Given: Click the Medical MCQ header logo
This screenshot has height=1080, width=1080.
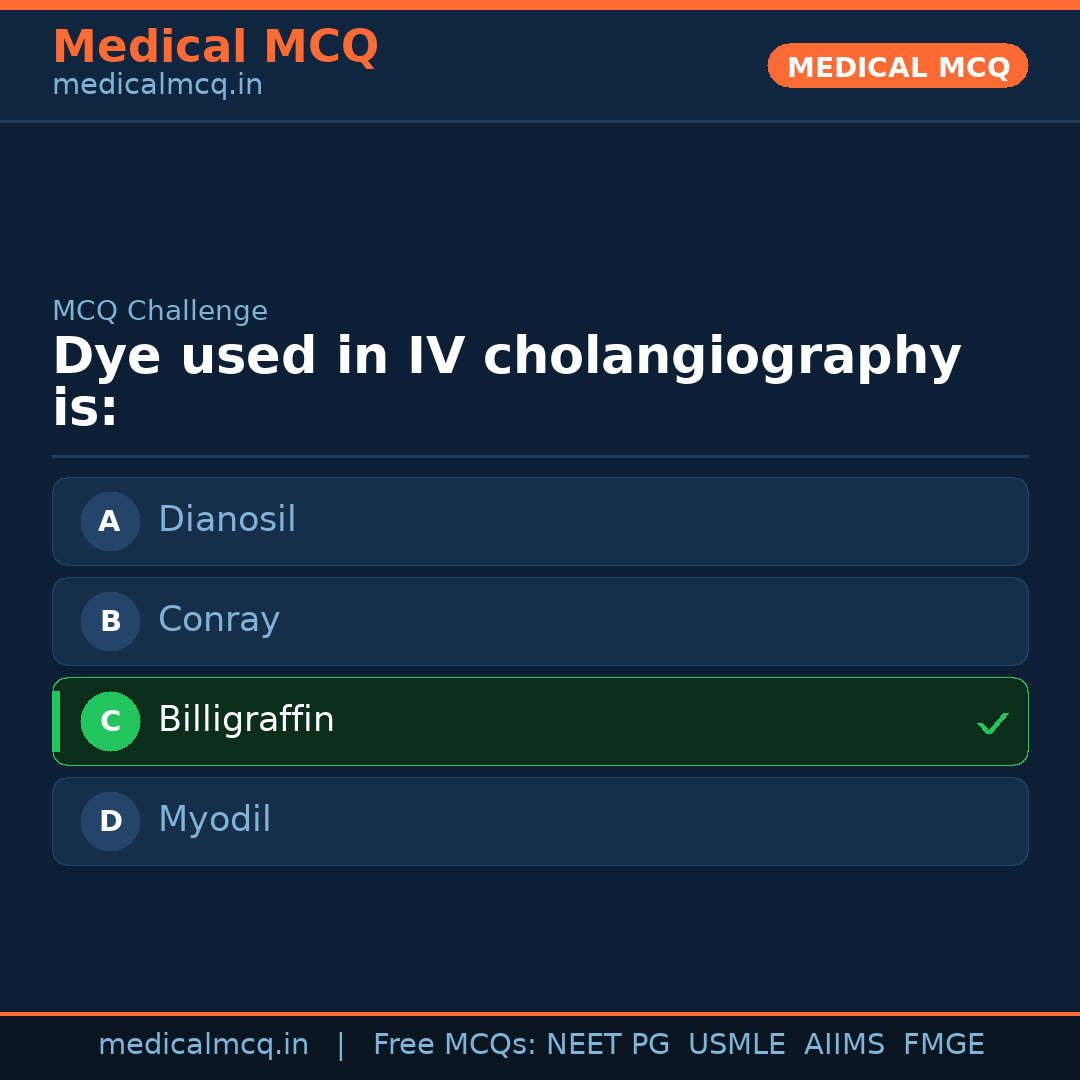Looking at the screenshot, I should [215, 47].
